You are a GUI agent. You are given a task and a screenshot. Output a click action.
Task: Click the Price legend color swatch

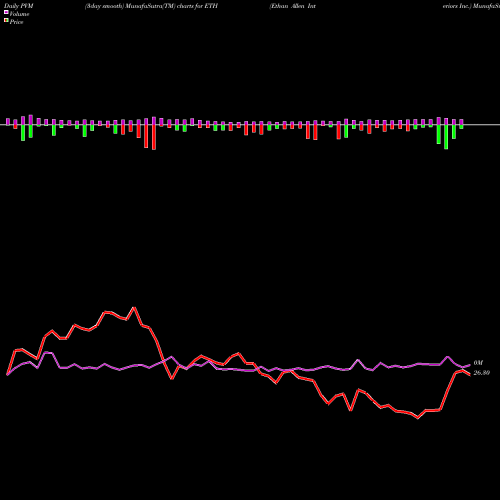coord(6,21)
